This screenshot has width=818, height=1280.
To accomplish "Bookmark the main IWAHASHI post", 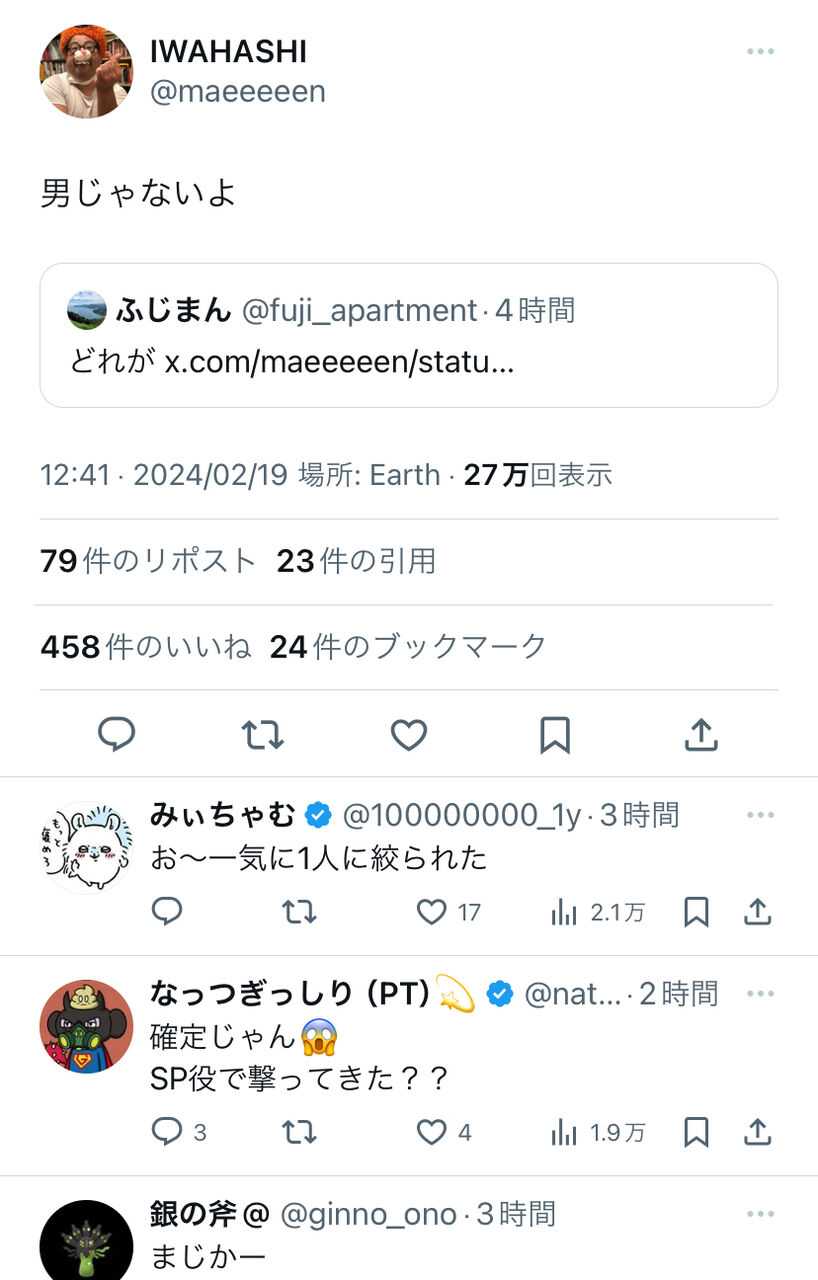I will click(555, 735).
